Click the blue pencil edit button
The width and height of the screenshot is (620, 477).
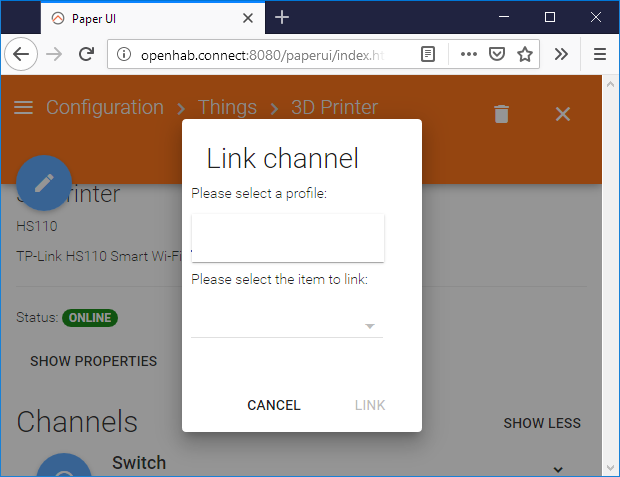click(44, 183)
